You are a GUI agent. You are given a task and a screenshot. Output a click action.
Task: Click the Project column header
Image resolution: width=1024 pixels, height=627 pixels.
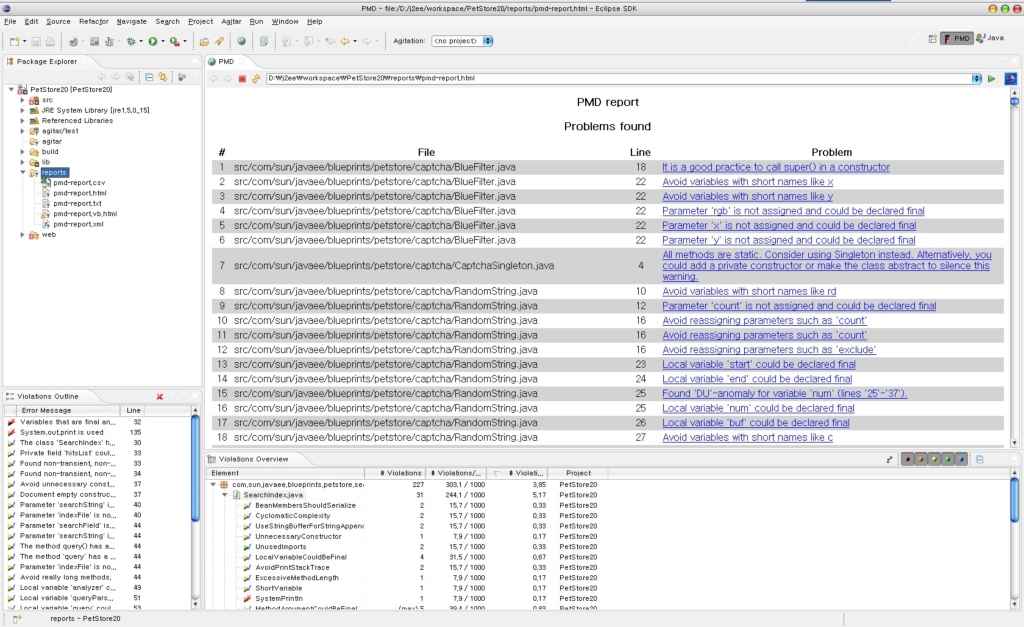(x=579, y=473)
